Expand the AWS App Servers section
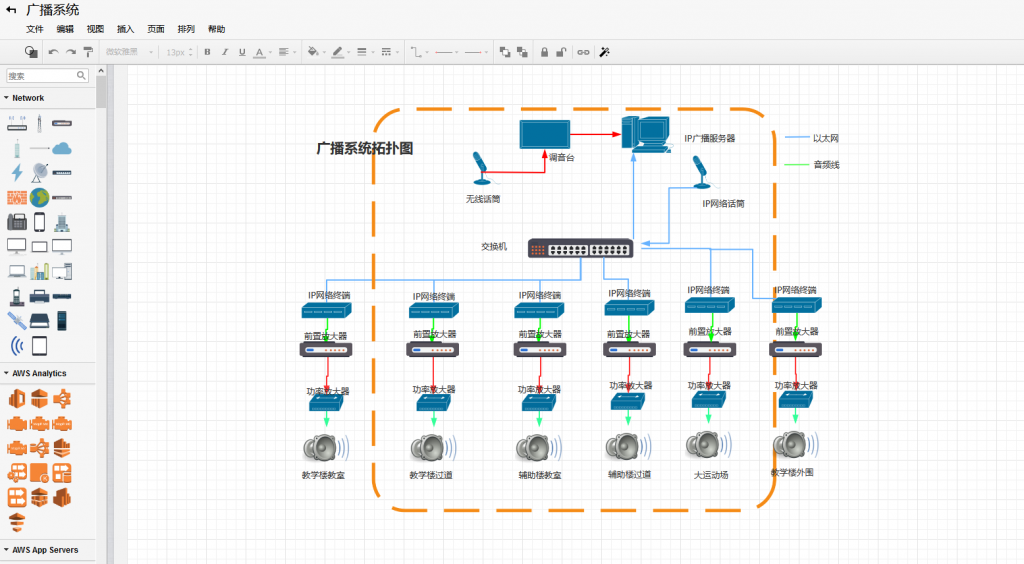 point(44,550)
